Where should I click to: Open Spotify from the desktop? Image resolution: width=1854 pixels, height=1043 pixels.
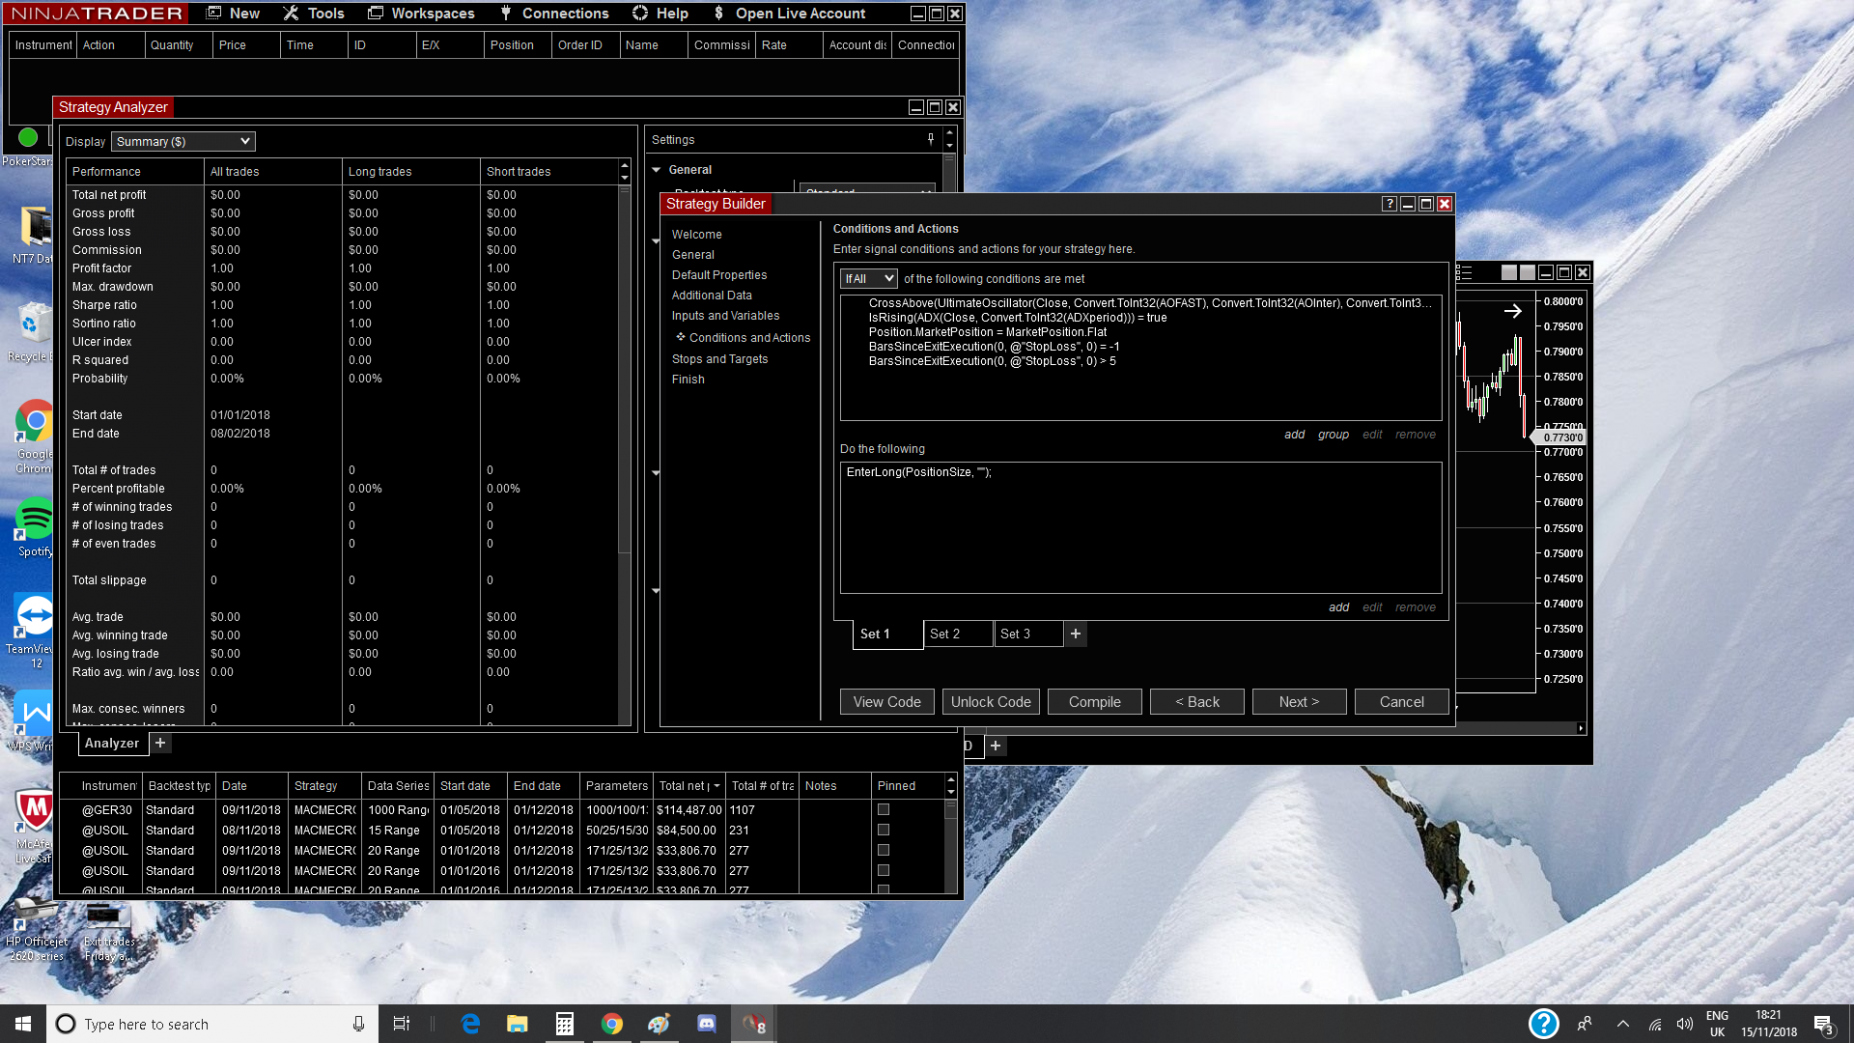point(35,527)
